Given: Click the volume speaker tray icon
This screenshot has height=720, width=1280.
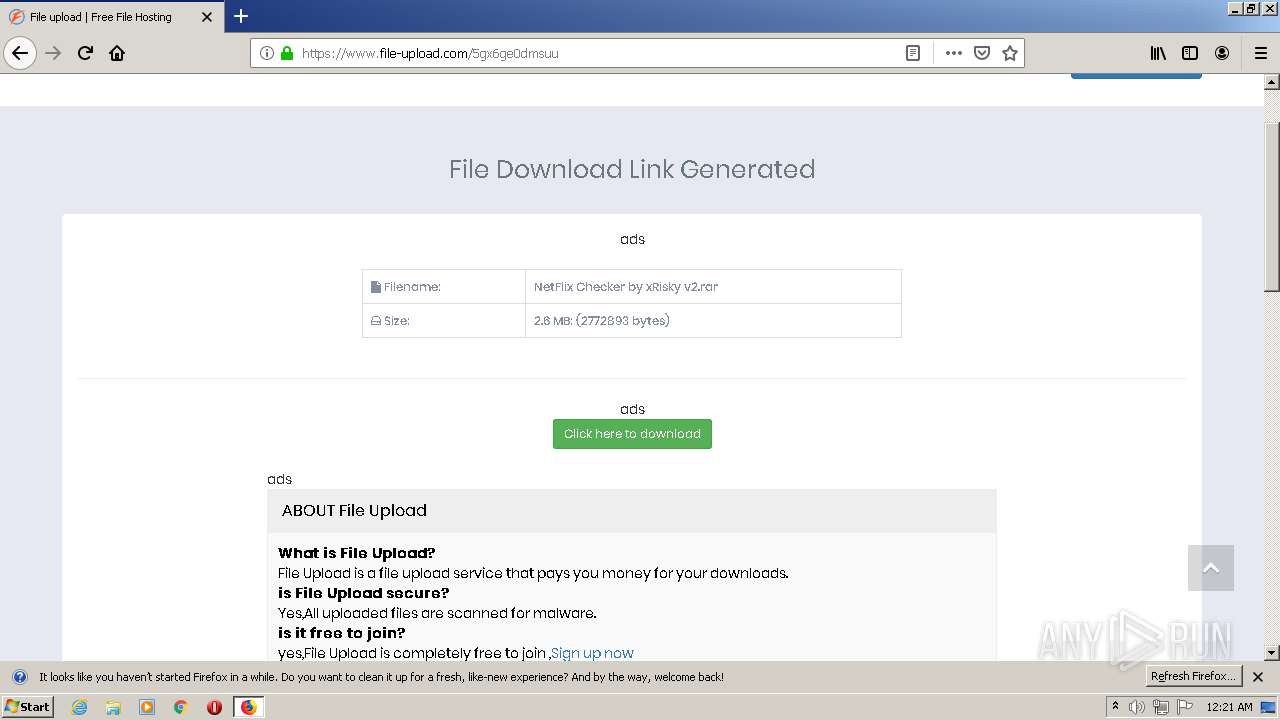Looking at the screenshot, I should click(x=1137, y=707).
